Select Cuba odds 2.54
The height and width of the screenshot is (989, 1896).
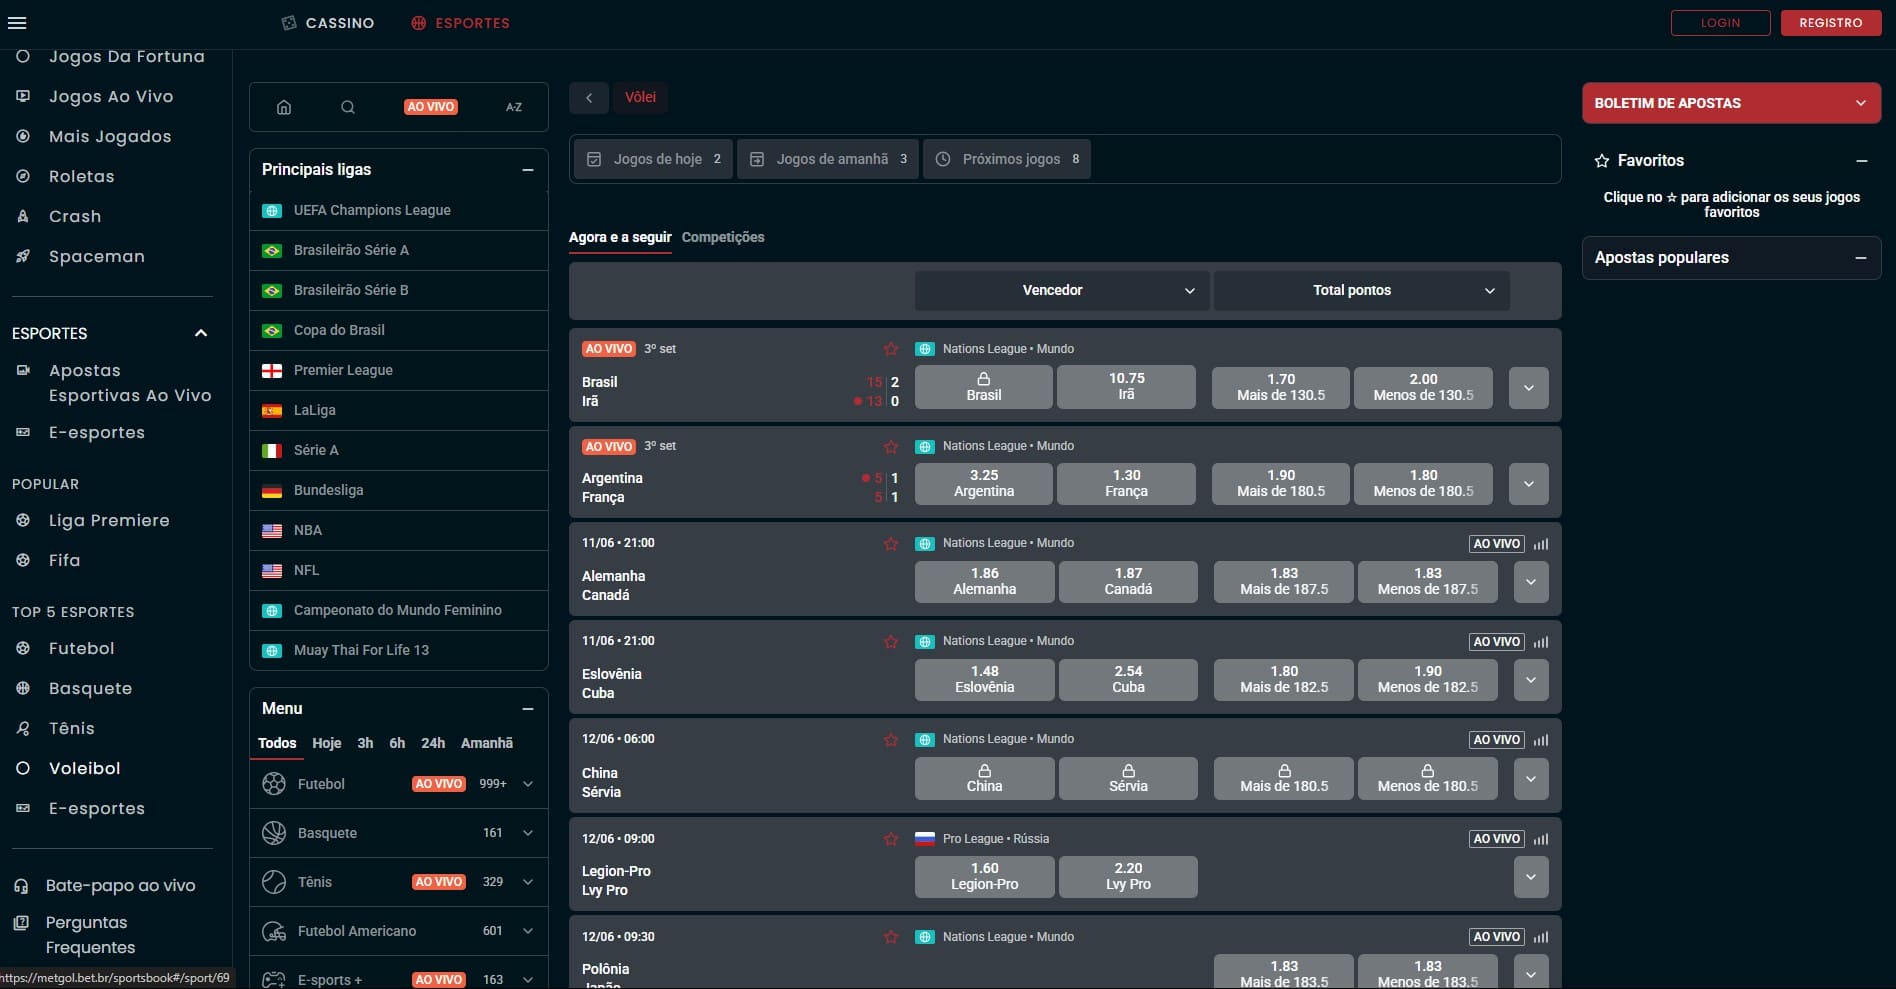click(x=1128, y=679)
